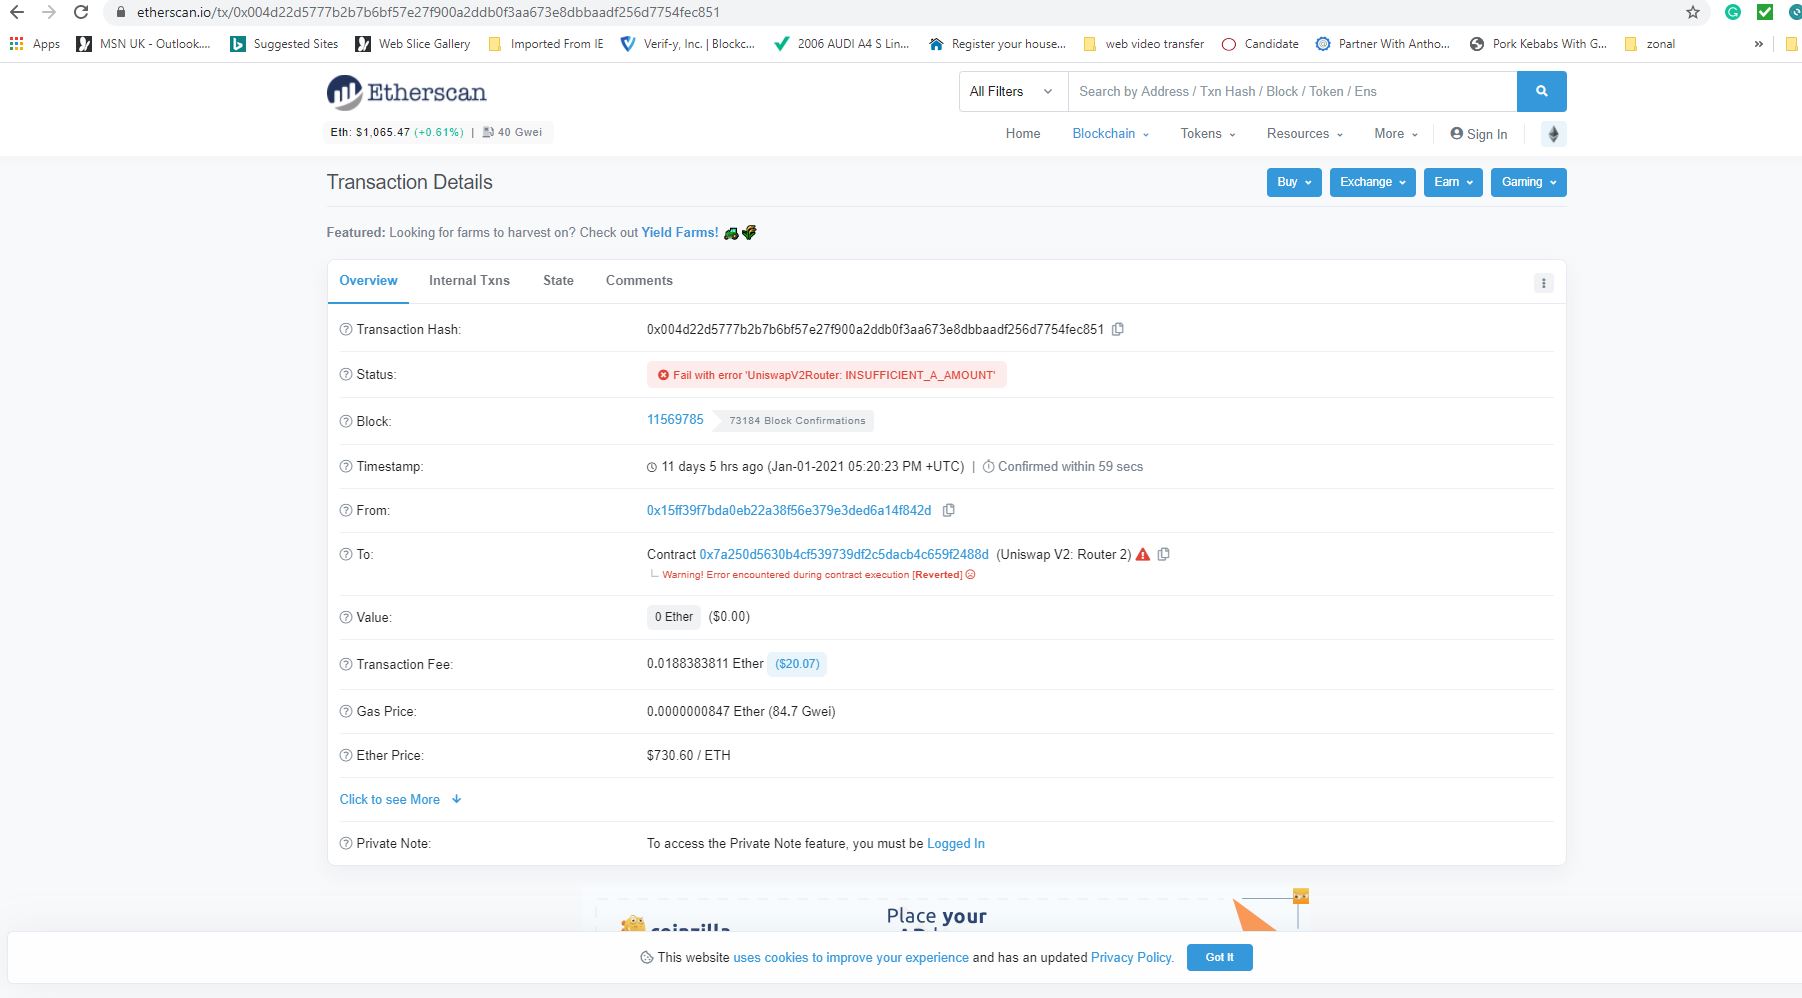
Task: Open the Yield Farms link
Action: (679, 232)
